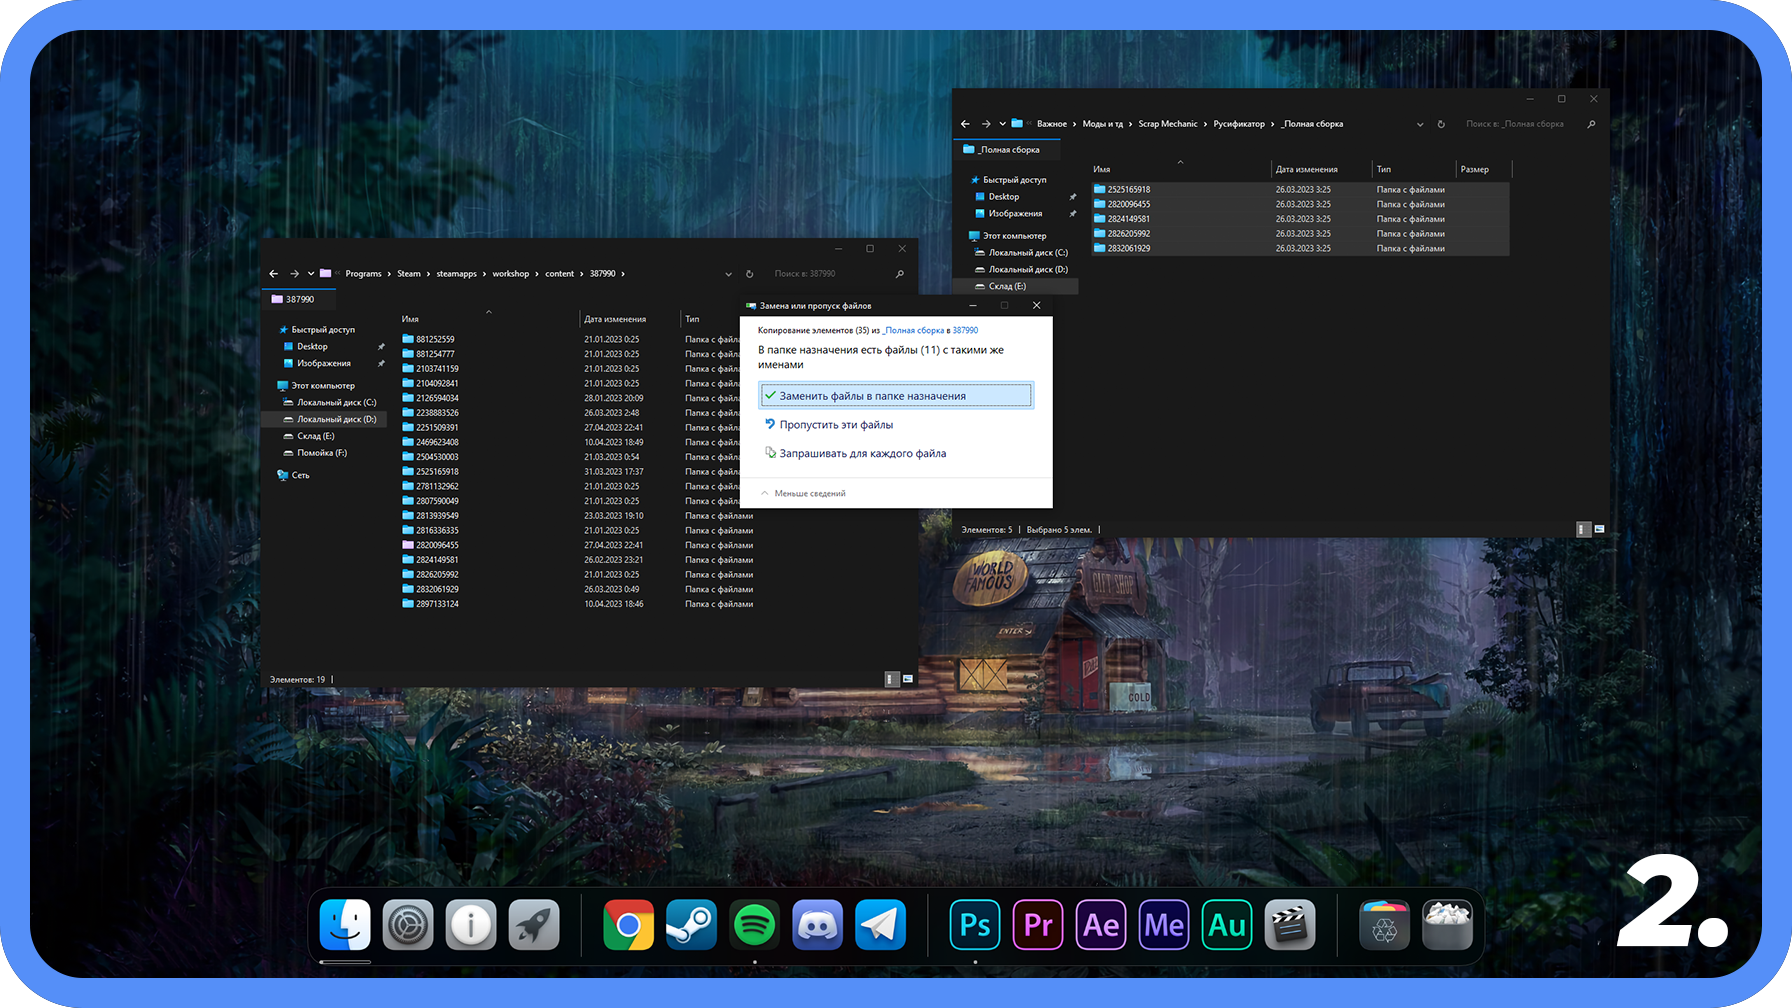
Task: Close the Замена или пропуск файлов dialog
Action: (x=1037, y=306)
